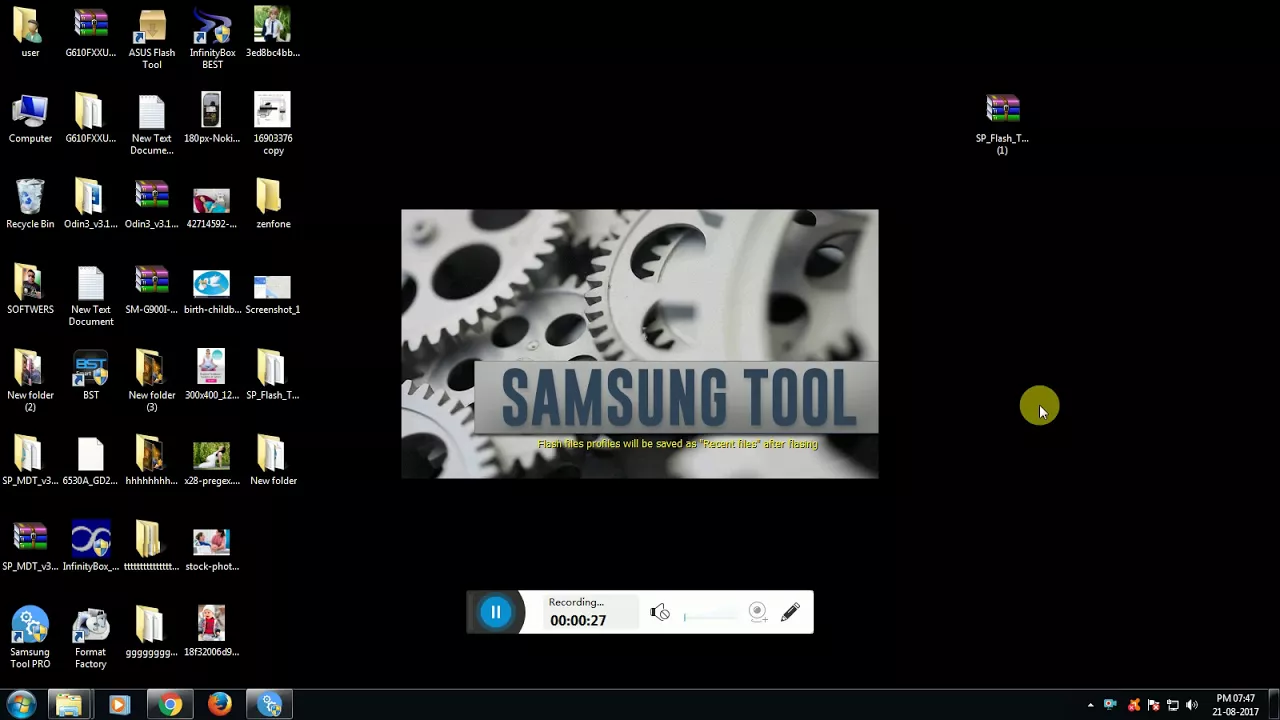The image size is (1280, 720).
Task: Select the Samsung Tool PRO shortcut
Action: coord(30,638)
